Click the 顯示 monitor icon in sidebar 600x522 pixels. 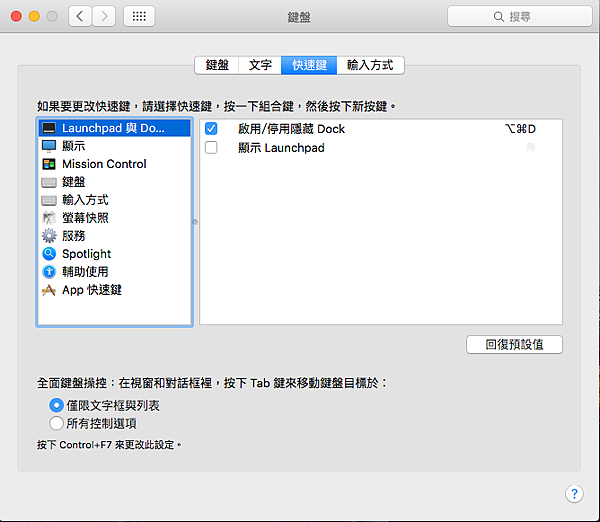click(x=49, y=146)
